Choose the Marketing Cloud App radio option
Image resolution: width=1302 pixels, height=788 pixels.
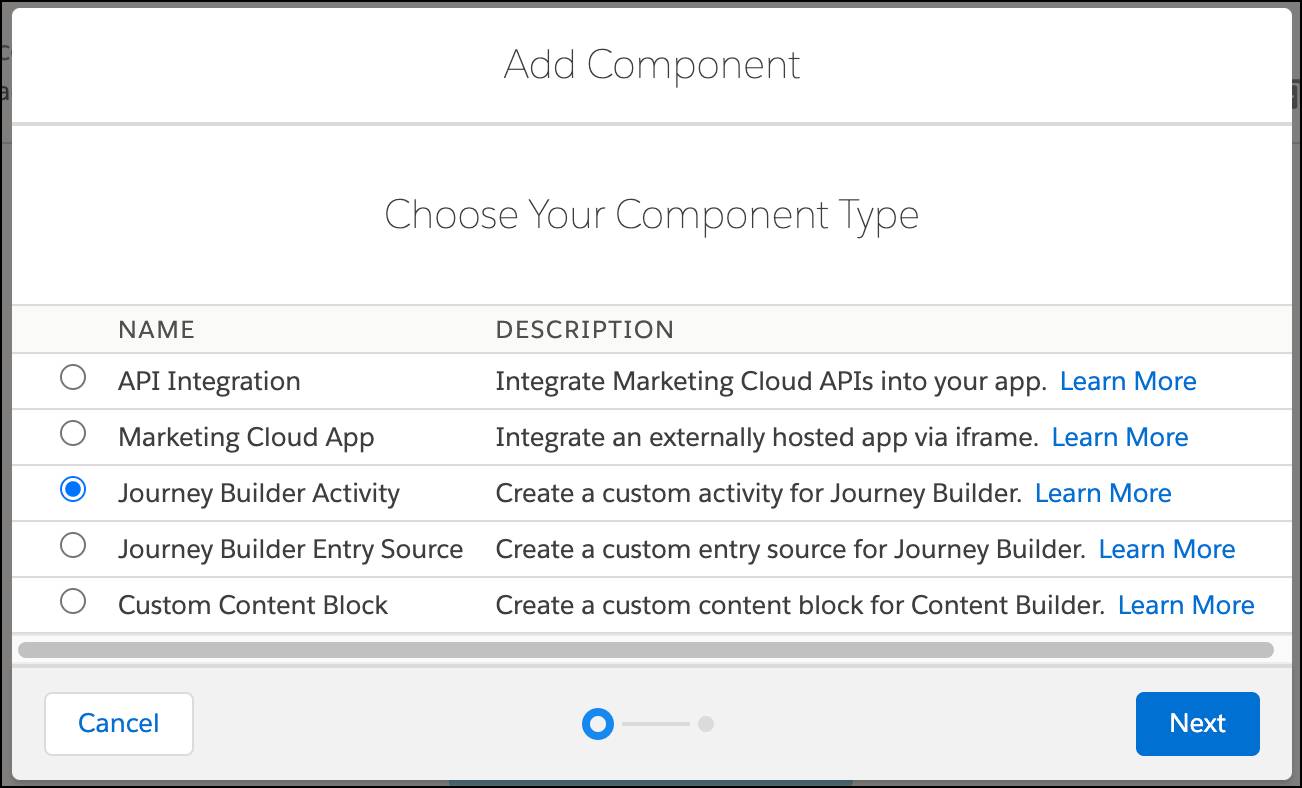pos(73,434)
